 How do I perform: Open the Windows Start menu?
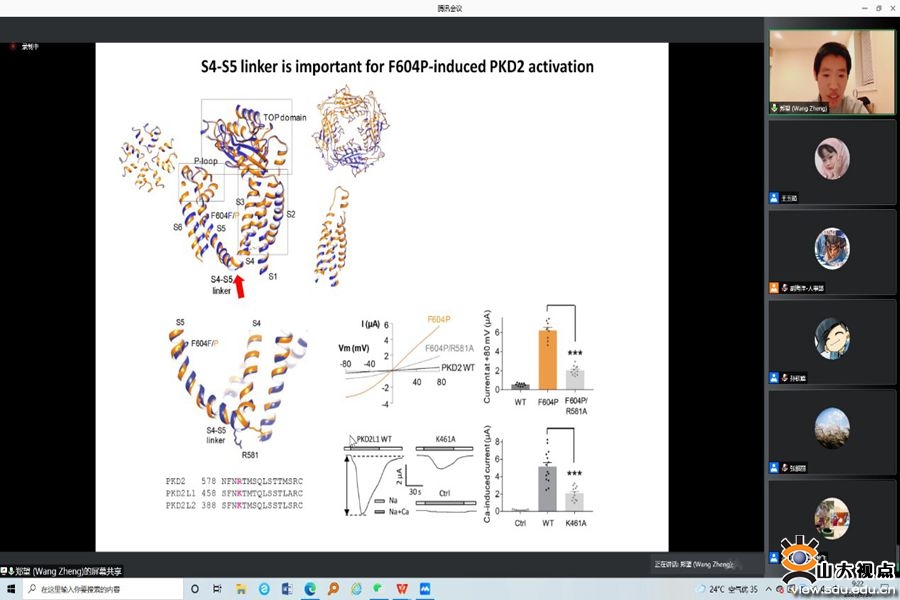tap(11, 589)
